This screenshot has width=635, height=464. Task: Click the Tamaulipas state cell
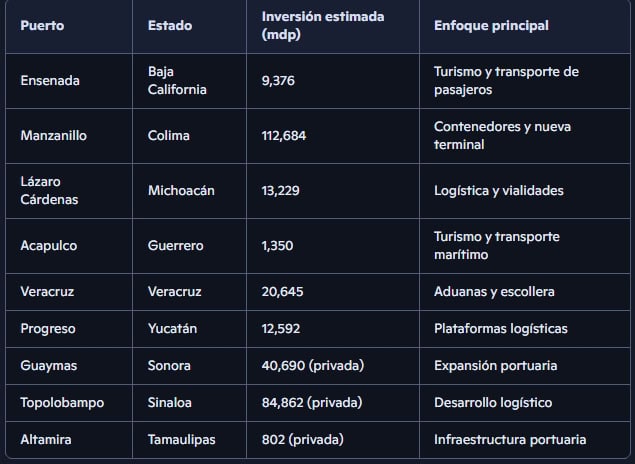point(181,439)
